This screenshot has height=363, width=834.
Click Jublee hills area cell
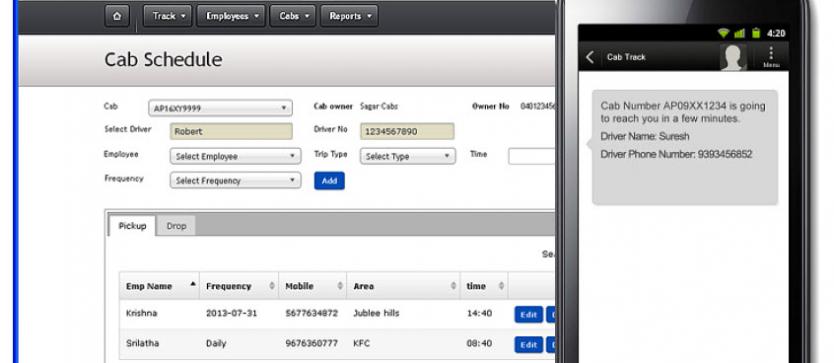pyautogui.click(x=376, y=313)
